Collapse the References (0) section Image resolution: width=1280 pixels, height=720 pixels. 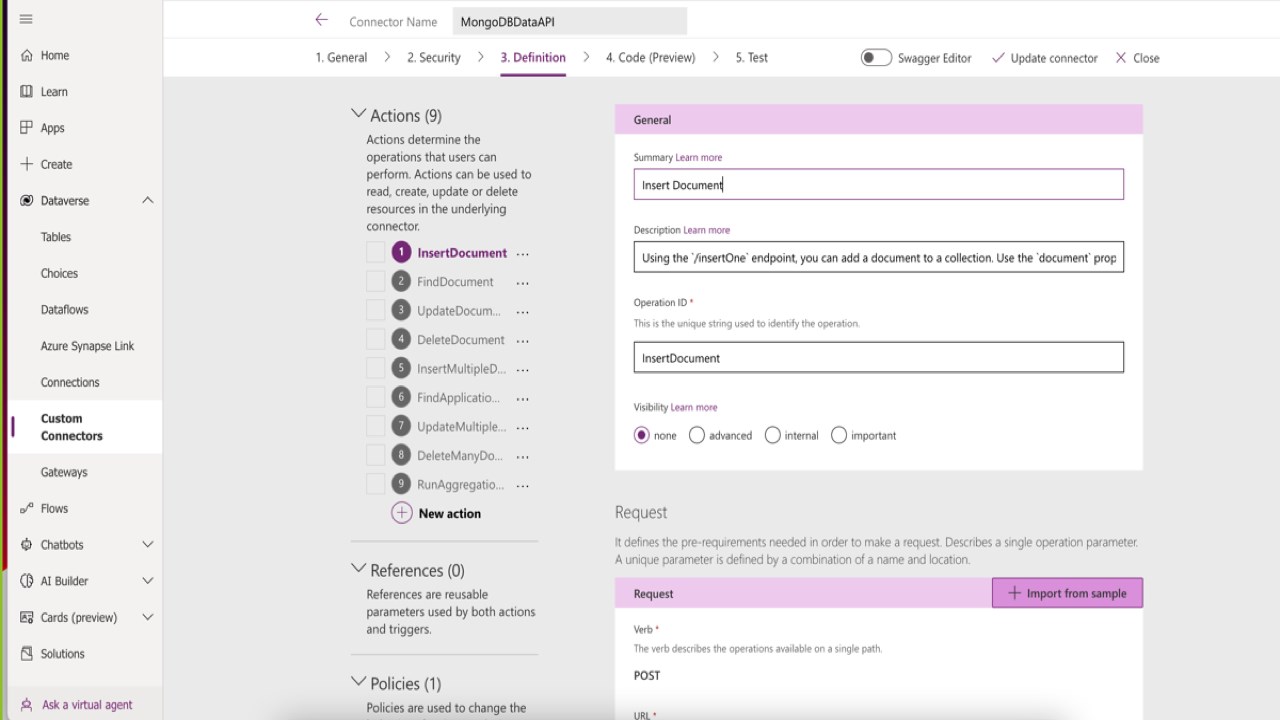(x=358, y=569)
